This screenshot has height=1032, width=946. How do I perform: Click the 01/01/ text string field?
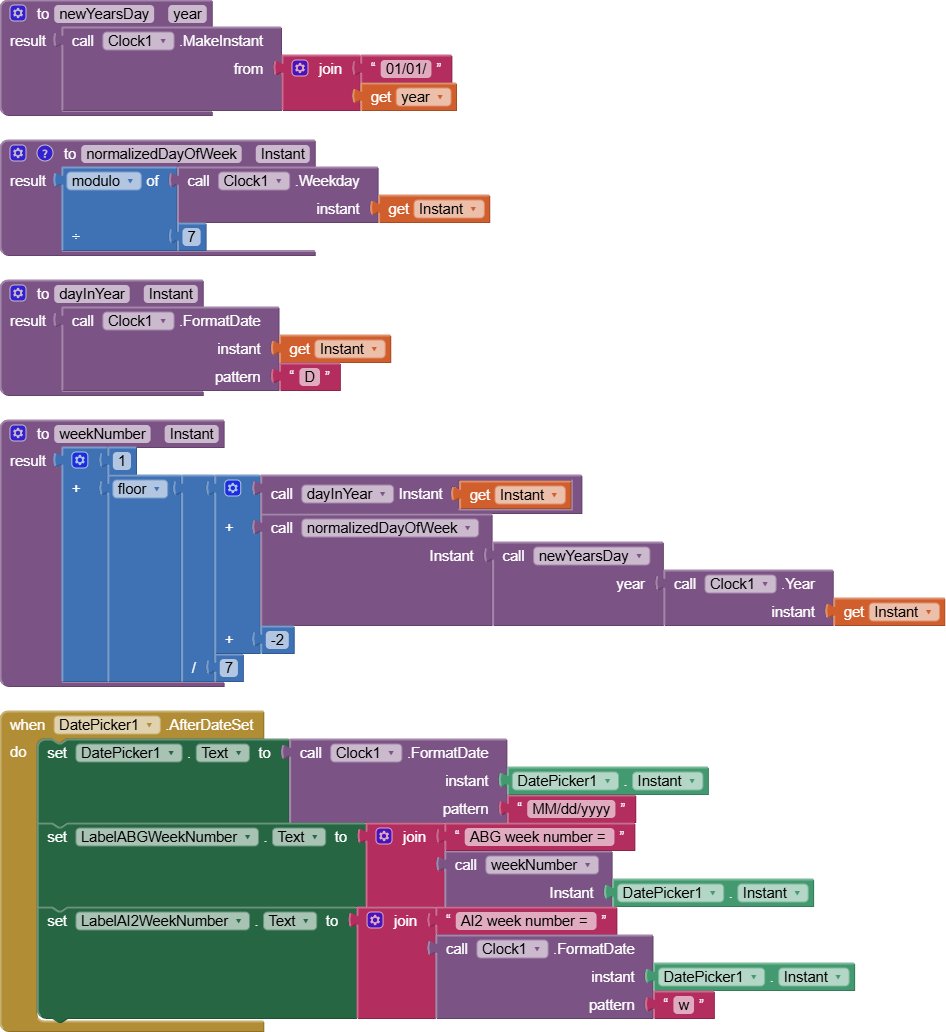tap(406, 68)
